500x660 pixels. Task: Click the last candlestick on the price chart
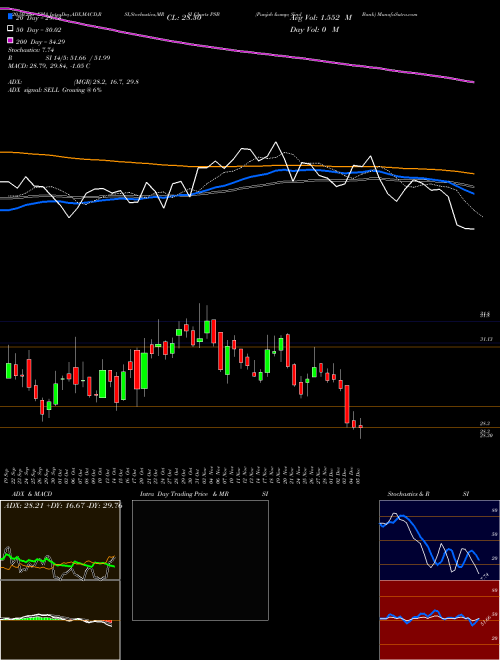[361, 427]
